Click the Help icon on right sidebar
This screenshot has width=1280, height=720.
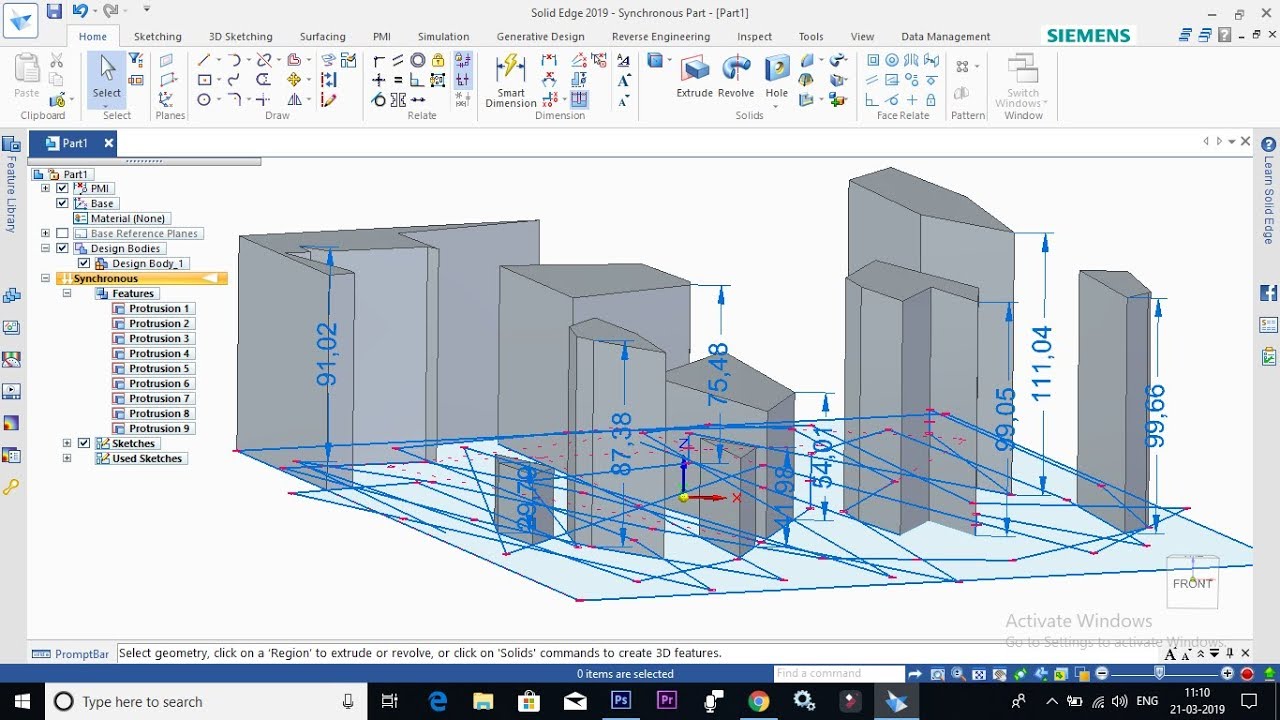[x=1269, y=144]
